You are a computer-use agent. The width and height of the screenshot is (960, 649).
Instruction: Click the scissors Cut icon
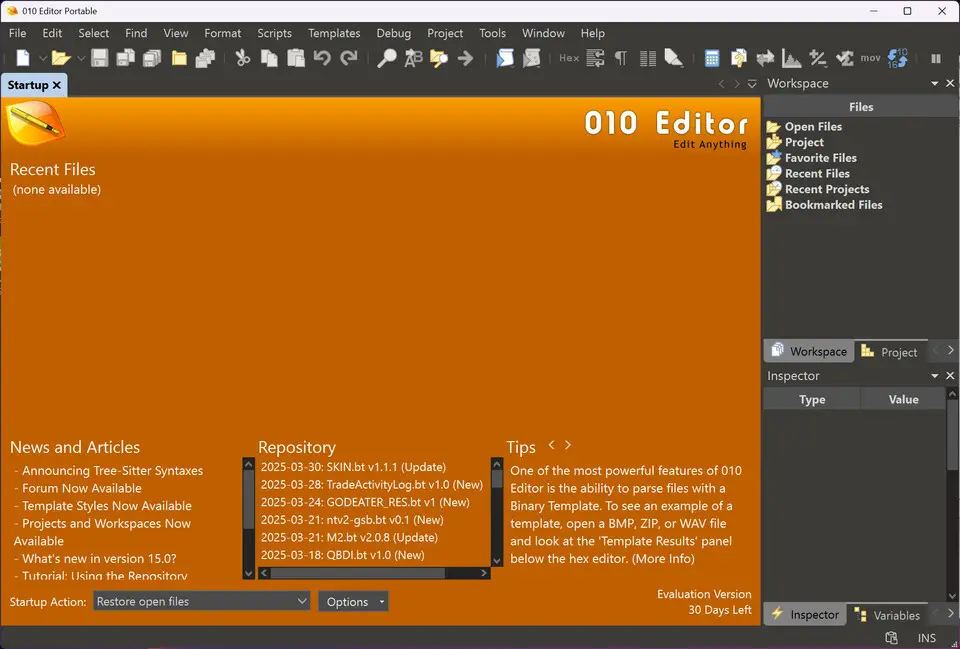[x=243, y=58]
